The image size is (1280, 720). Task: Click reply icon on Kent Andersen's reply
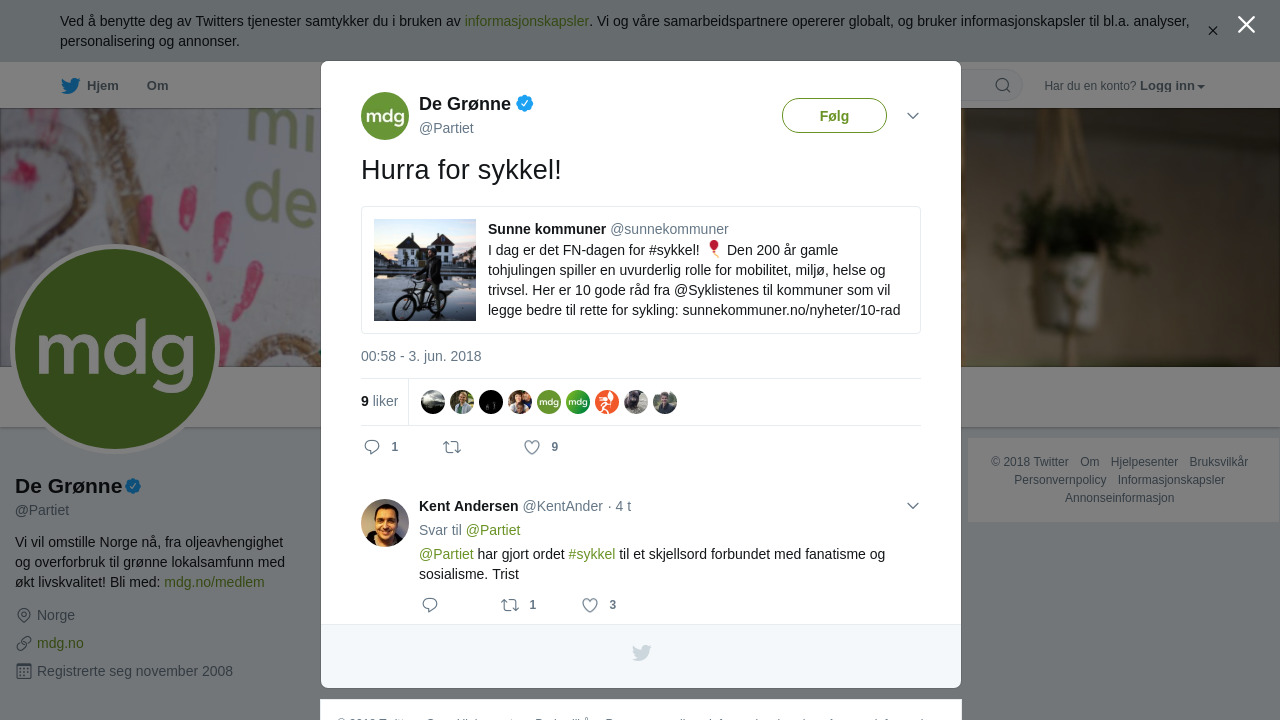430,605
